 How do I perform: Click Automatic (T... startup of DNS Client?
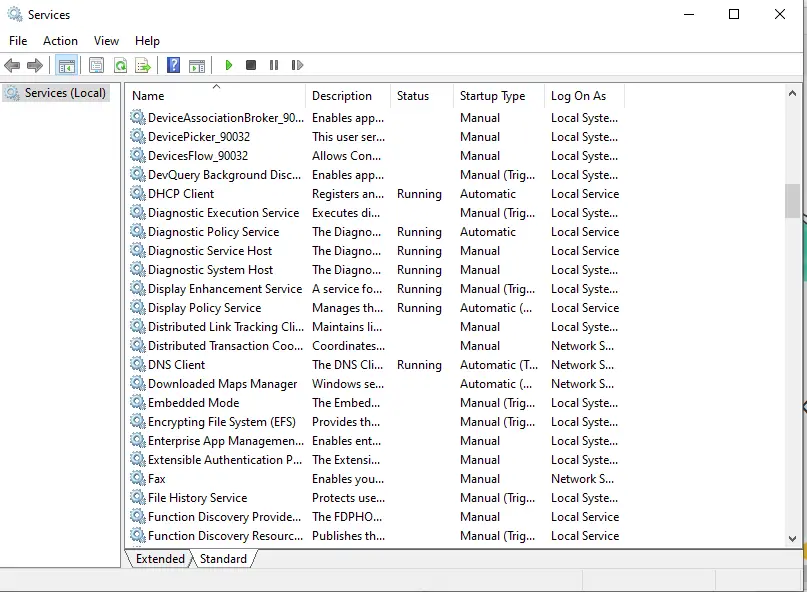499,365
